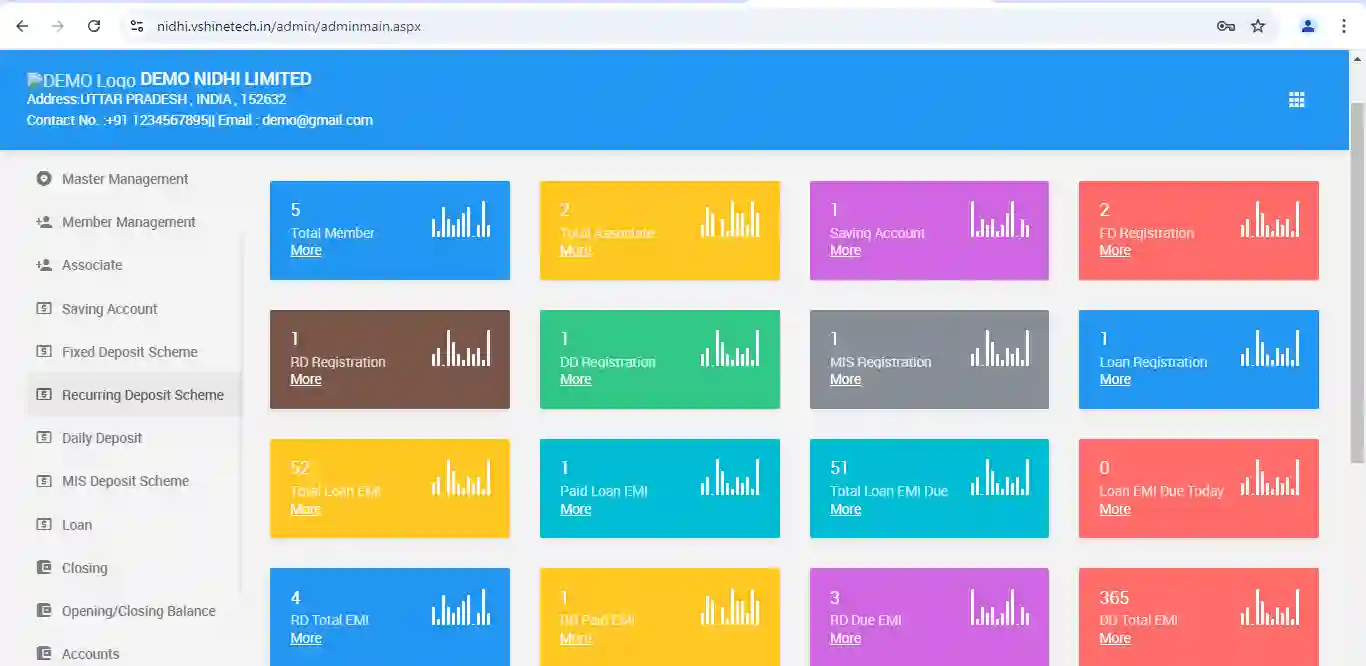Open More link on Total Loan EMI Due
The image size is (1366, 666).
pyautogui.click(x=845, y=510)
